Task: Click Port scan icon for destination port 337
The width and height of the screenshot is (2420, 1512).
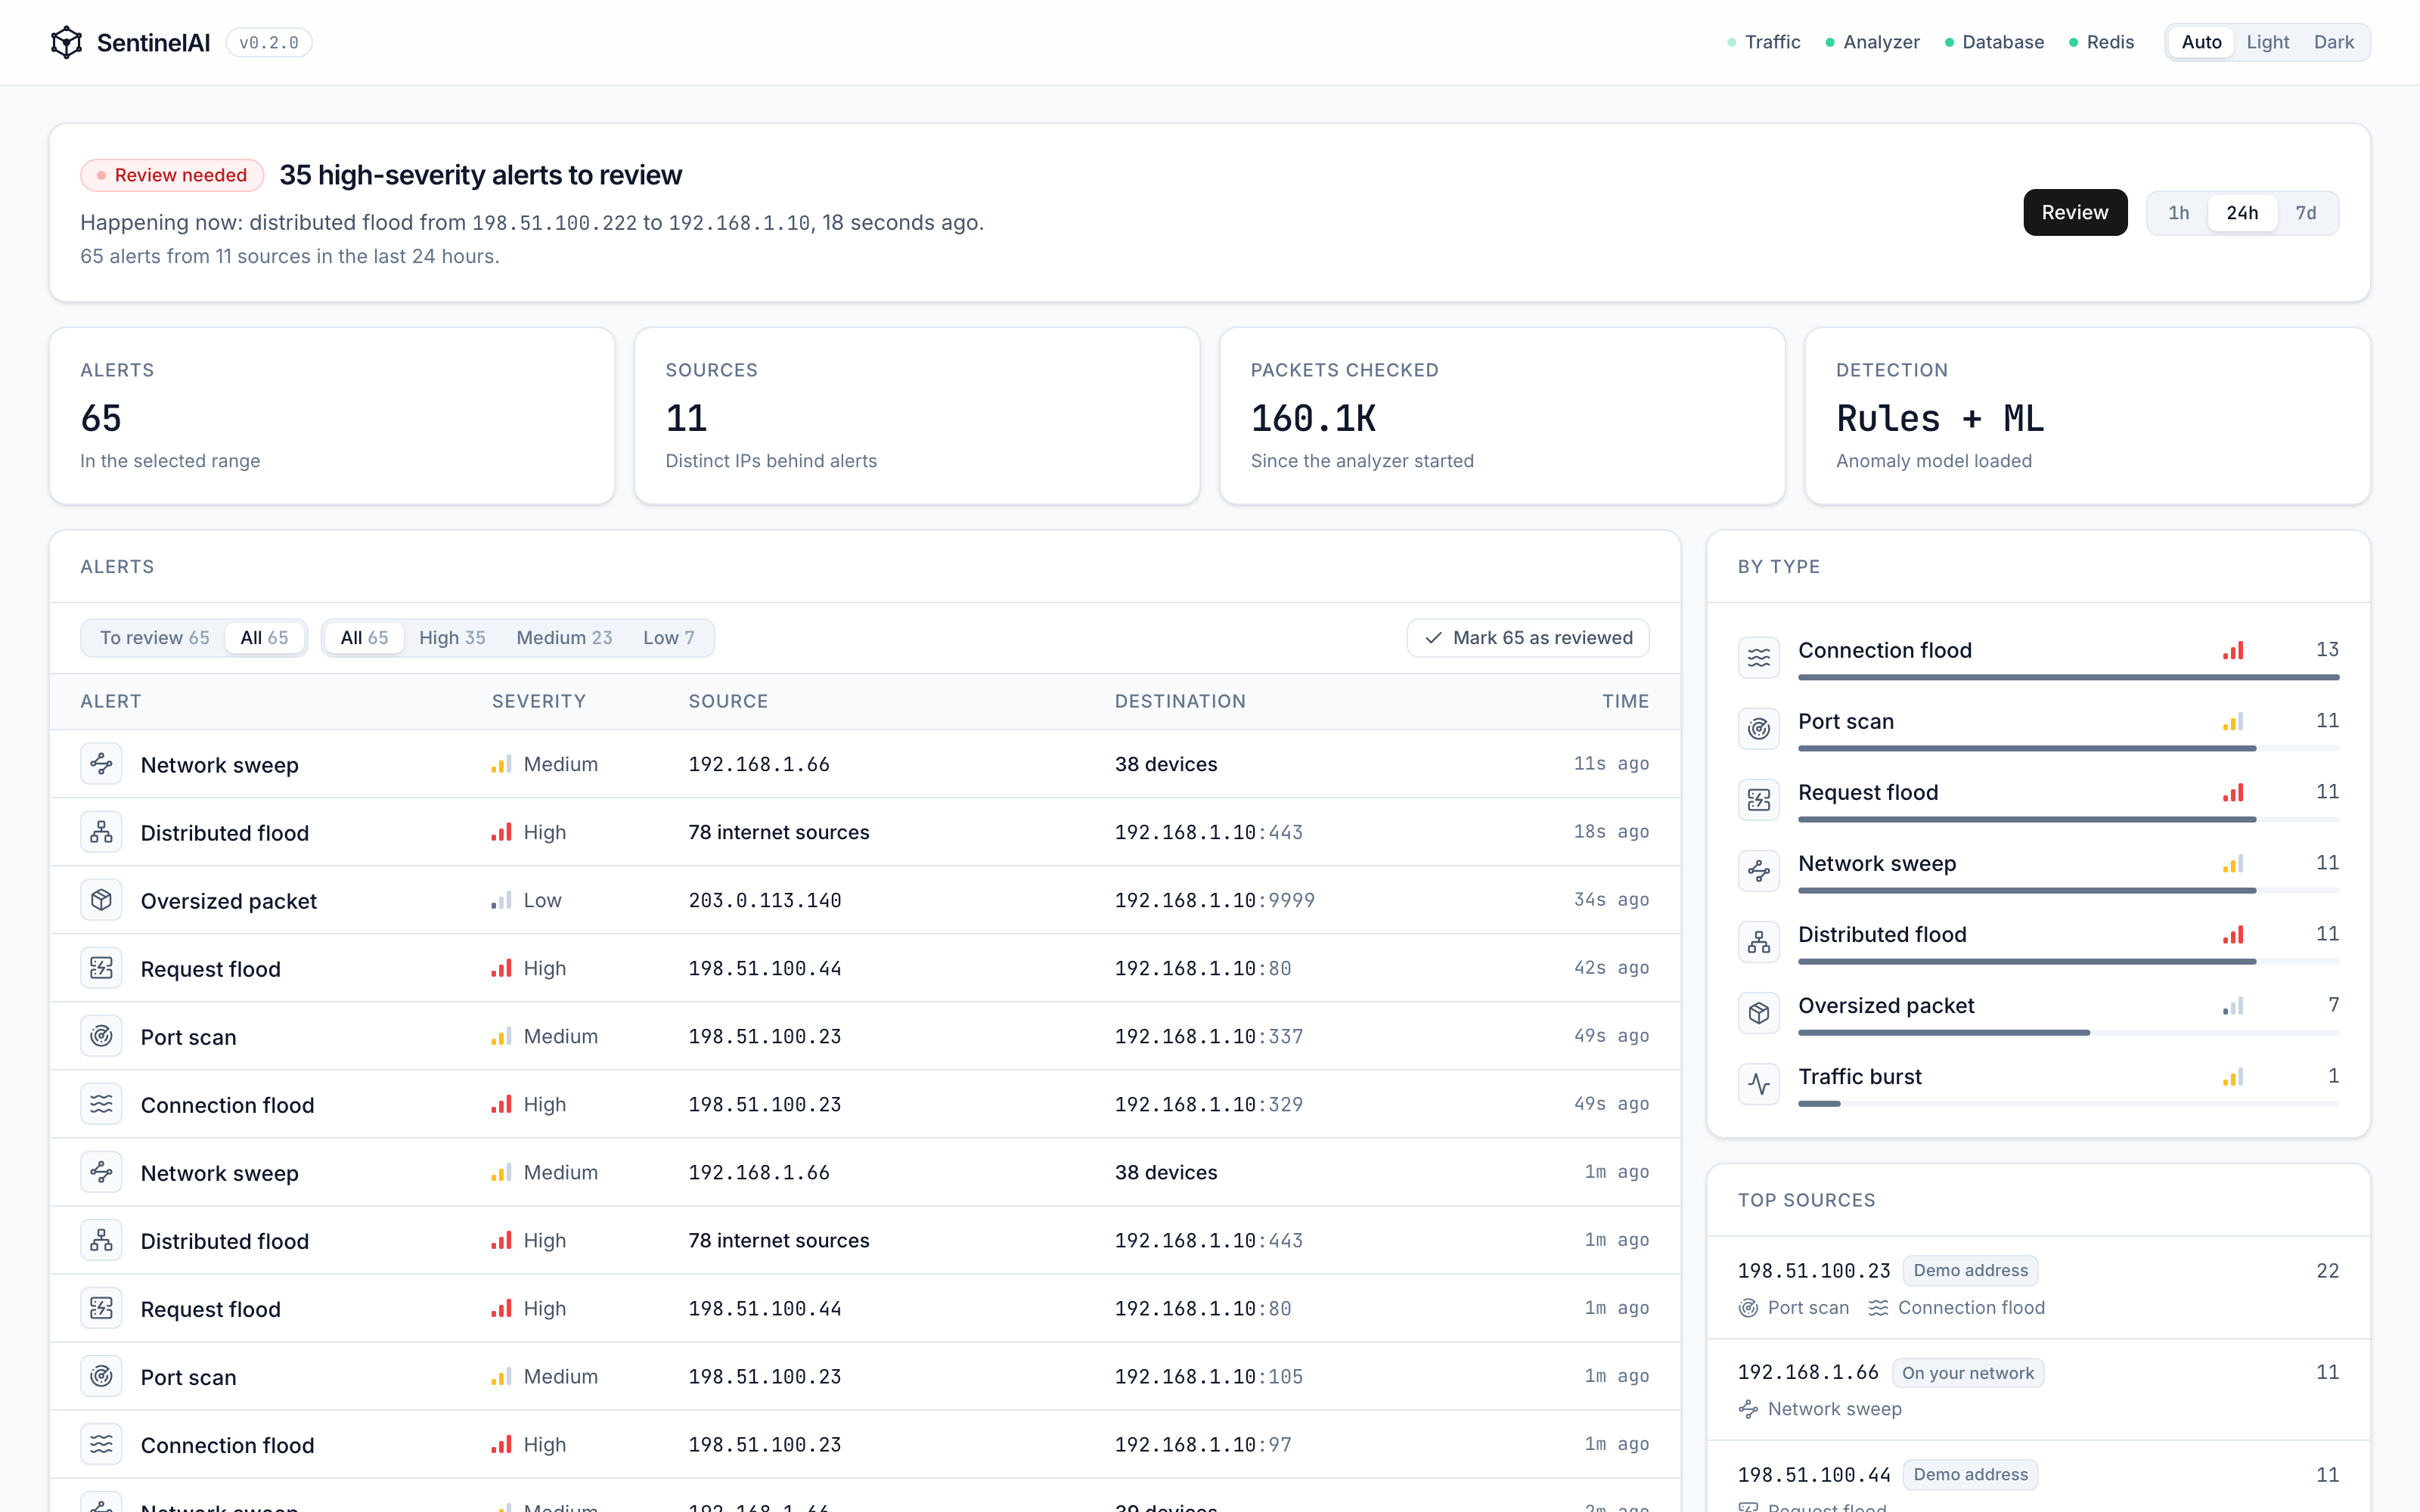Action: (x=101, y=1036)
